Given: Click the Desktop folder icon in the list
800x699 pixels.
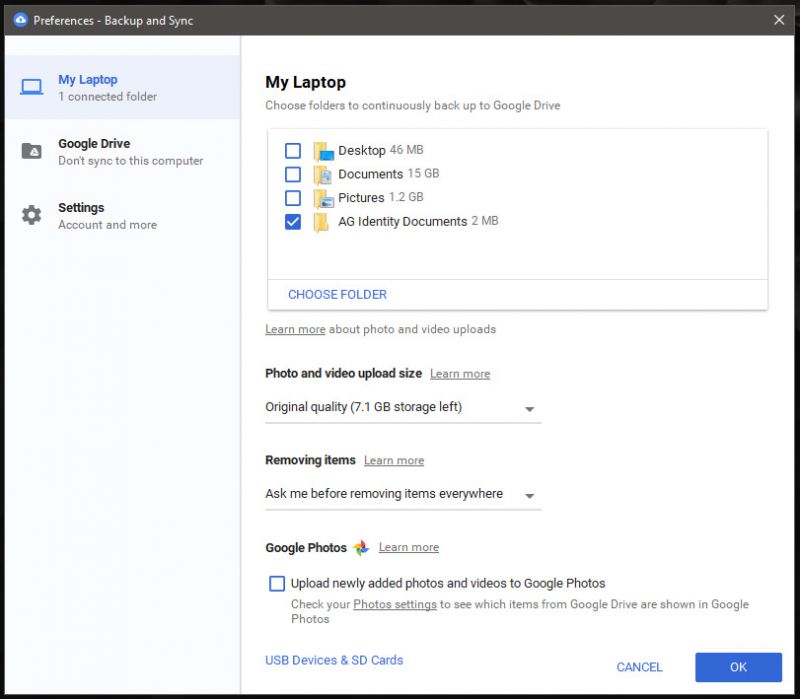Looking at the screenshot, I should point(323,151).
